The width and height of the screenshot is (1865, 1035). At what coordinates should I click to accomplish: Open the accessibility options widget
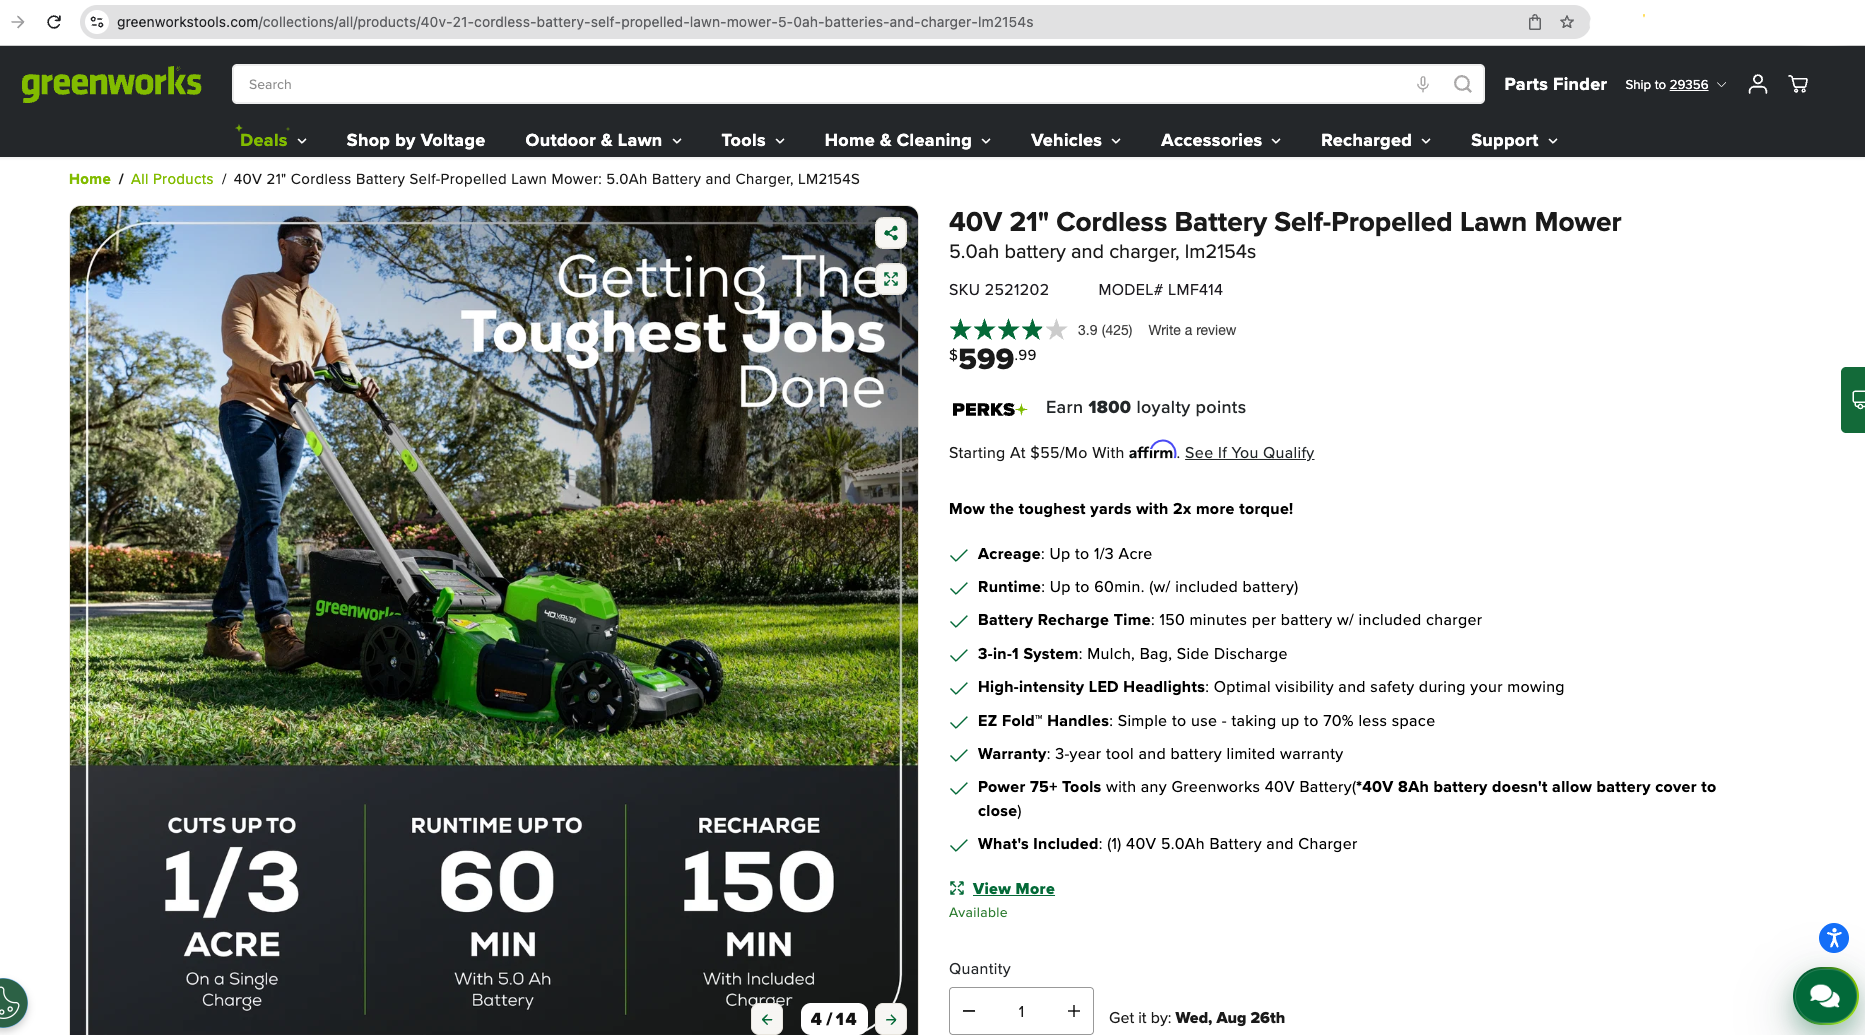[1834, 937]
